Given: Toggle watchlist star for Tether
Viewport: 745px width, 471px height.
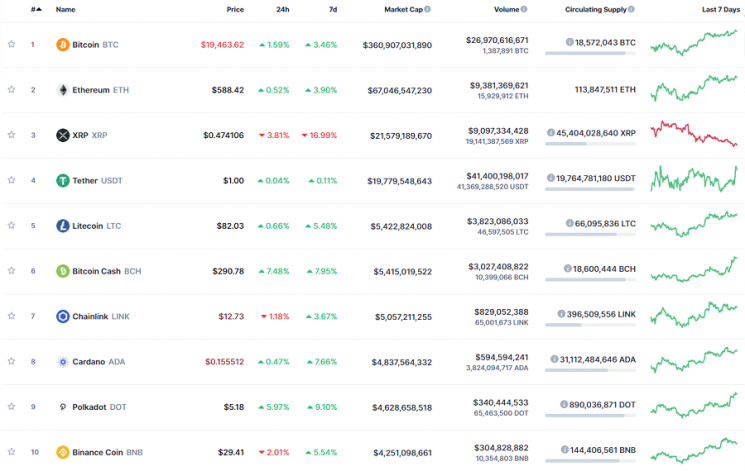Looking at the screenshot, I should click(x=11, y=180).
